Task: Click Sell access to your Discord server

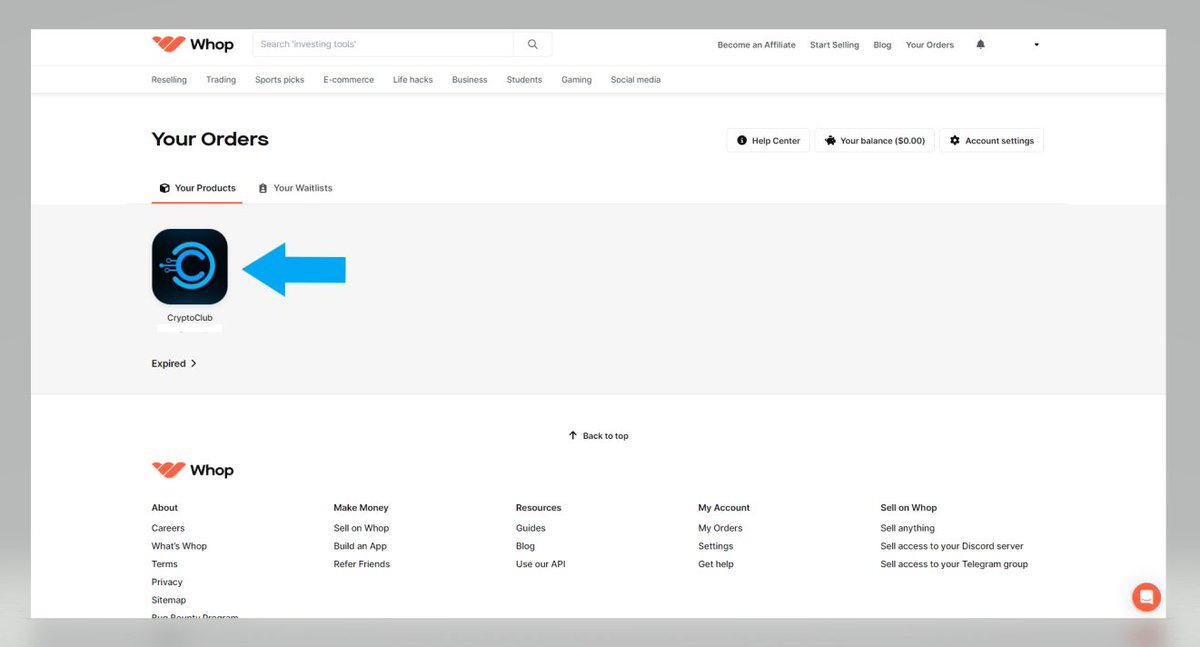Action: (x=952, y=546)
